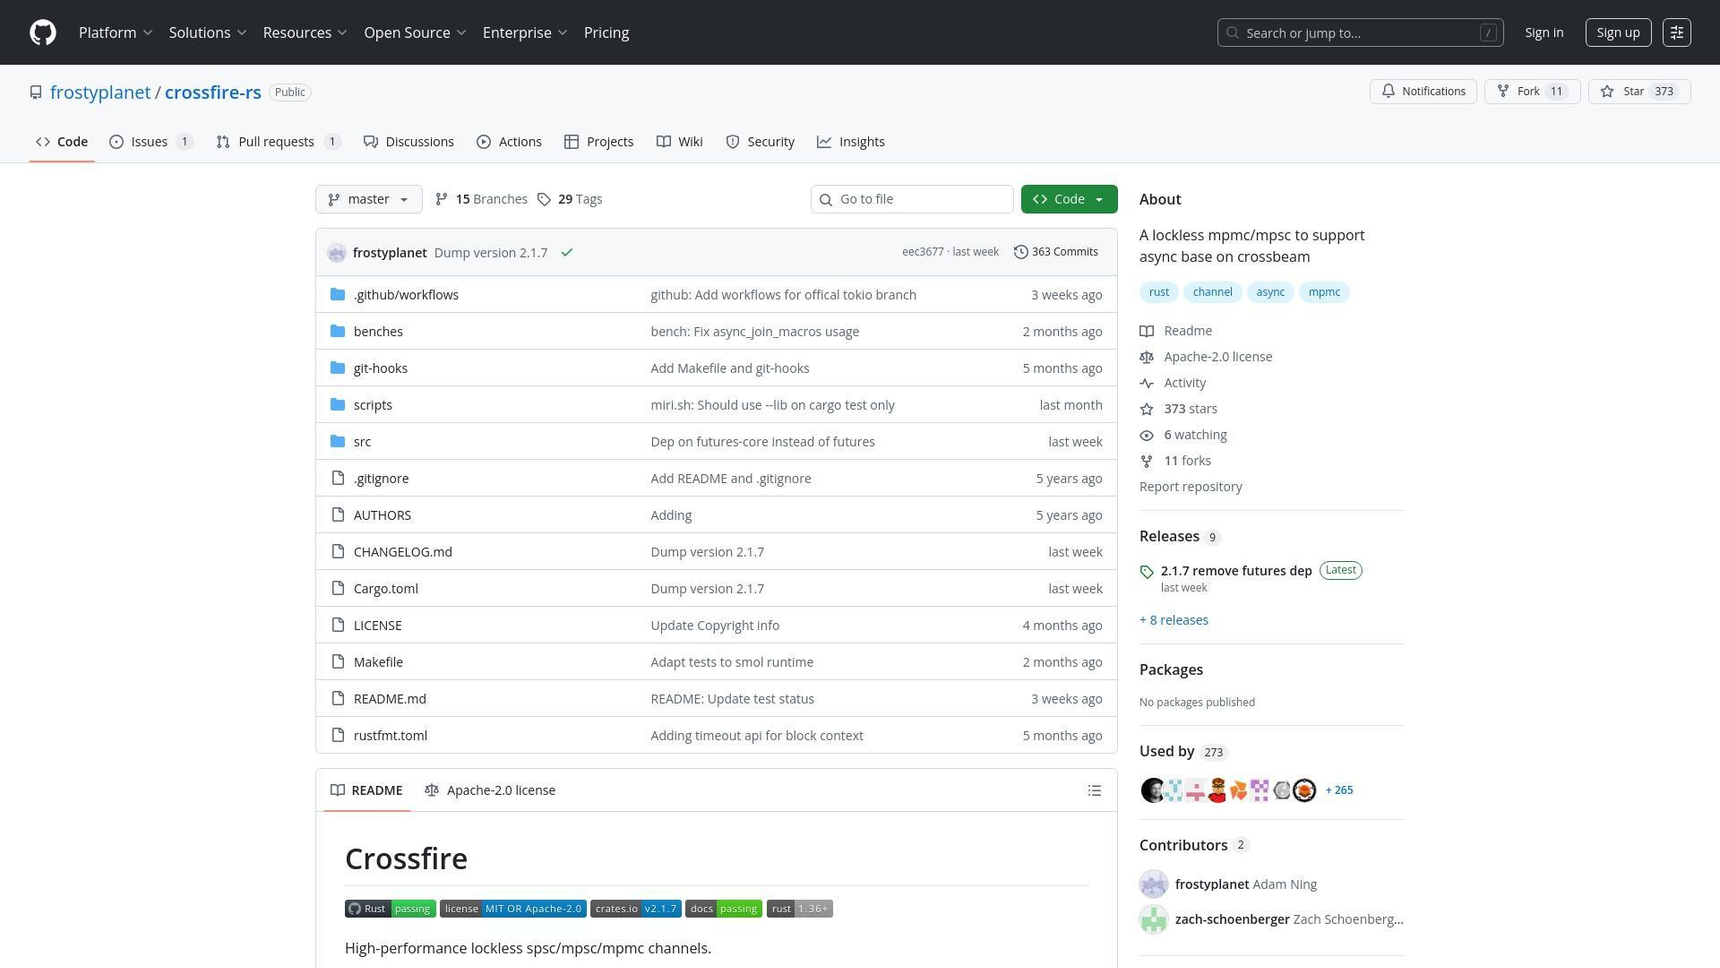Open the 363 Commits history
The height and width of the screenshot is (968, 1720).
pyautogui.click(x=1056, y=252)
